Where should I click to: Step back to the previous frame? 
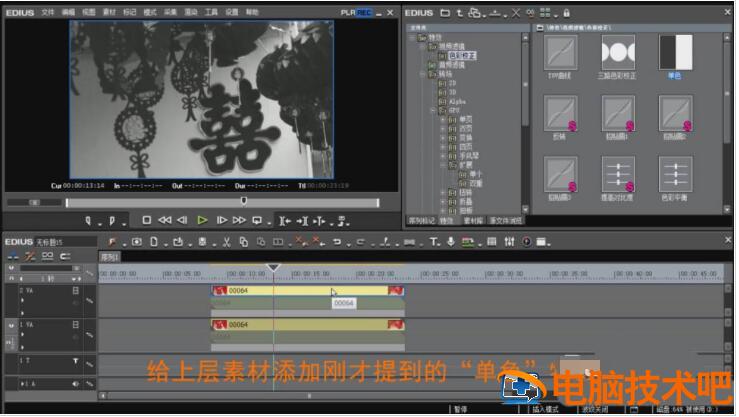182,220
